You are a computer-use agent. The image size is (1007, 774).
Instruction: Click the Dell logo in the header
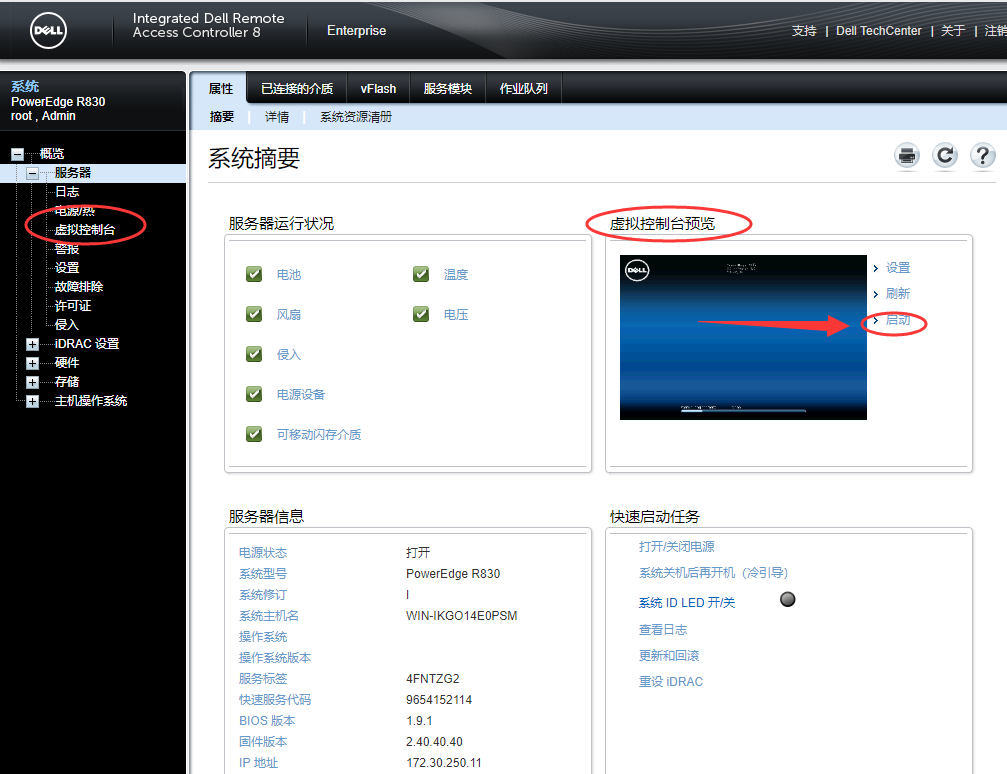click(48, 30)
